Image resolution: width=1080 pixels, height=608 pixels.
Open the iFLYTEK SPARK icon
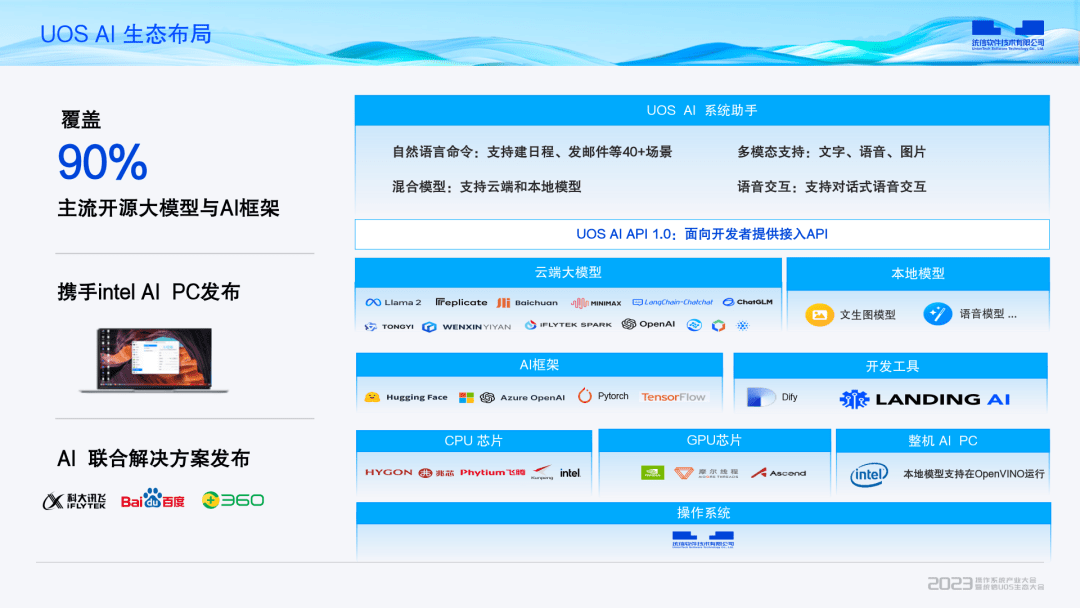tap(565, 324)
